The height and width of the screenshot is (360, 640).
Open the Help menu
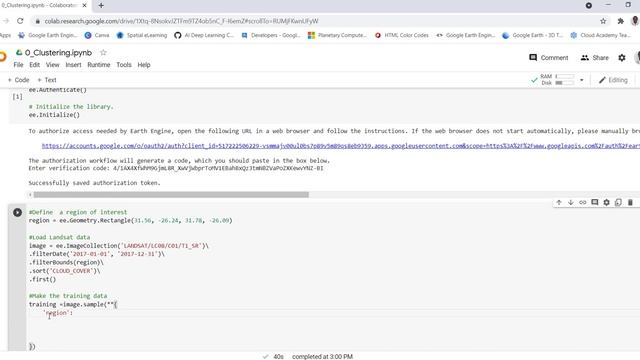tap(144, 65)
